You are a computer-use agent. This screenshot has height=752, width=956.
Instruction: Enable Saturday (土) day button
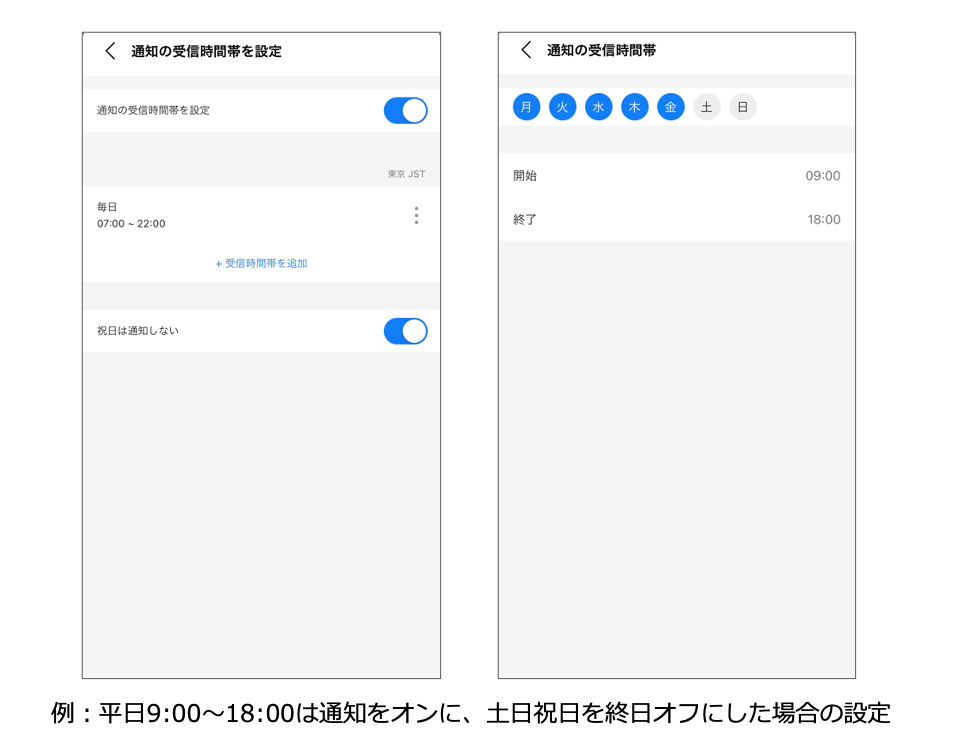tap(706, 107)
